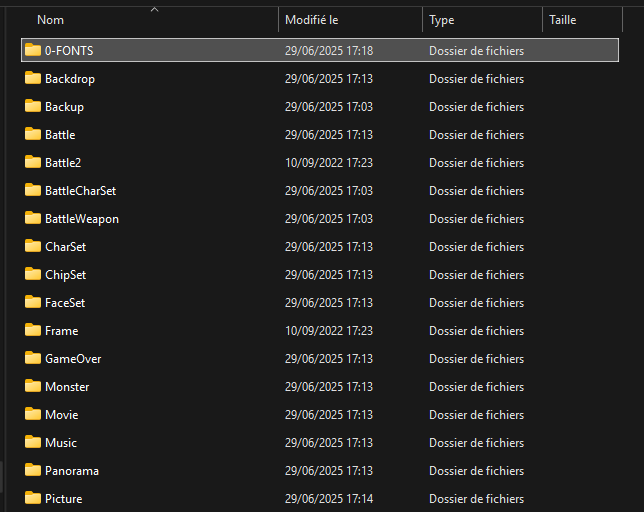Sort by the Taille column header
Image resolution: width=644 pixels, height=512 pixels.
(x=562, y=20)
